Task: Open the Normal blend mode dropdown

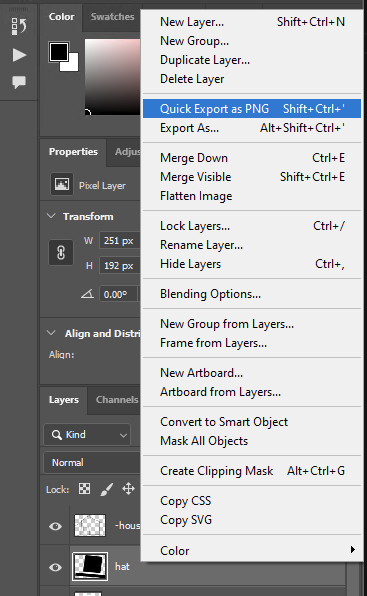Action: click(92, 462)
